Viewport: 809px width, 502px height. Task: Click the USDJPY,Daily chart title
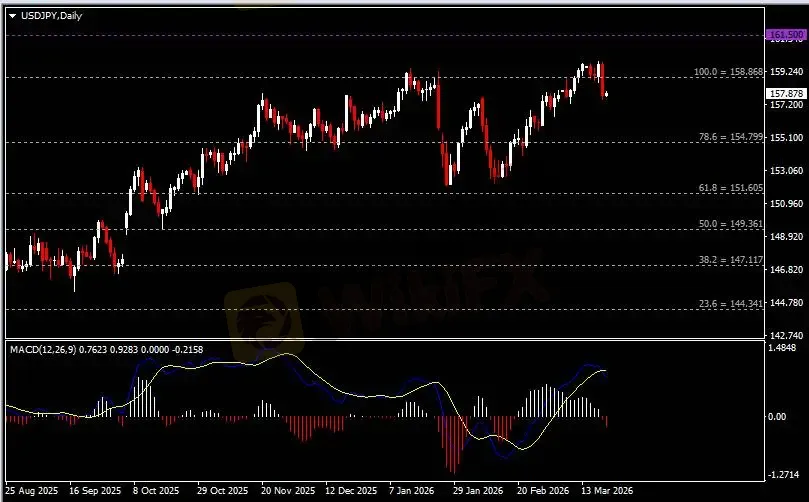[49, 15]
